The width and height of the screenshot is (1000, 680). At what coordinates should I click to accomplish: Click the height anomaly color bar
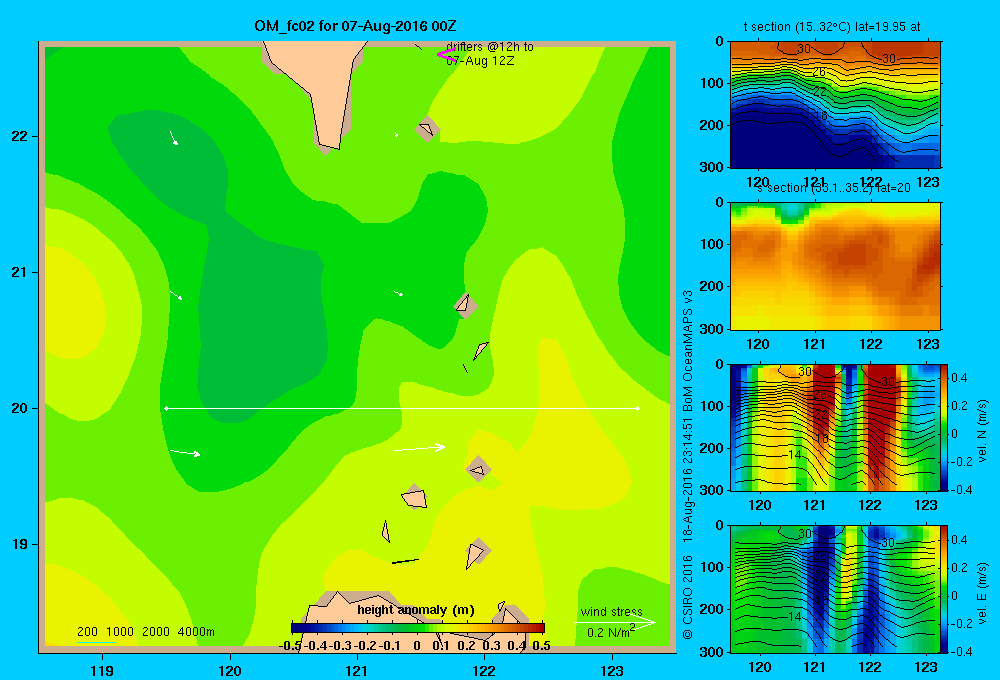(x=418, y=627)
